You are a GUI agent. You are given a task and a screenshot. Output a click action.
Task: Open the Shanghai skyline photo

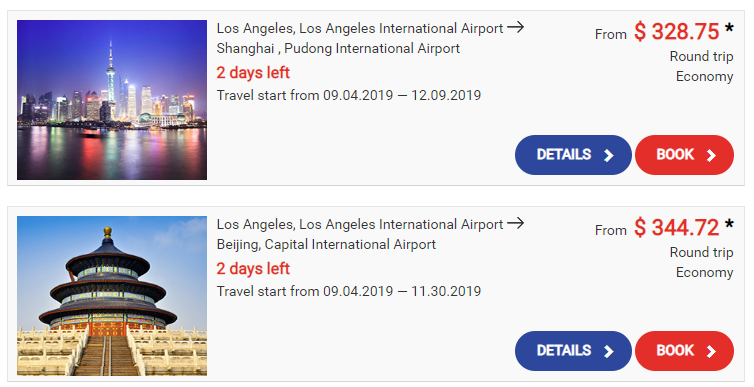pos(112,100)
